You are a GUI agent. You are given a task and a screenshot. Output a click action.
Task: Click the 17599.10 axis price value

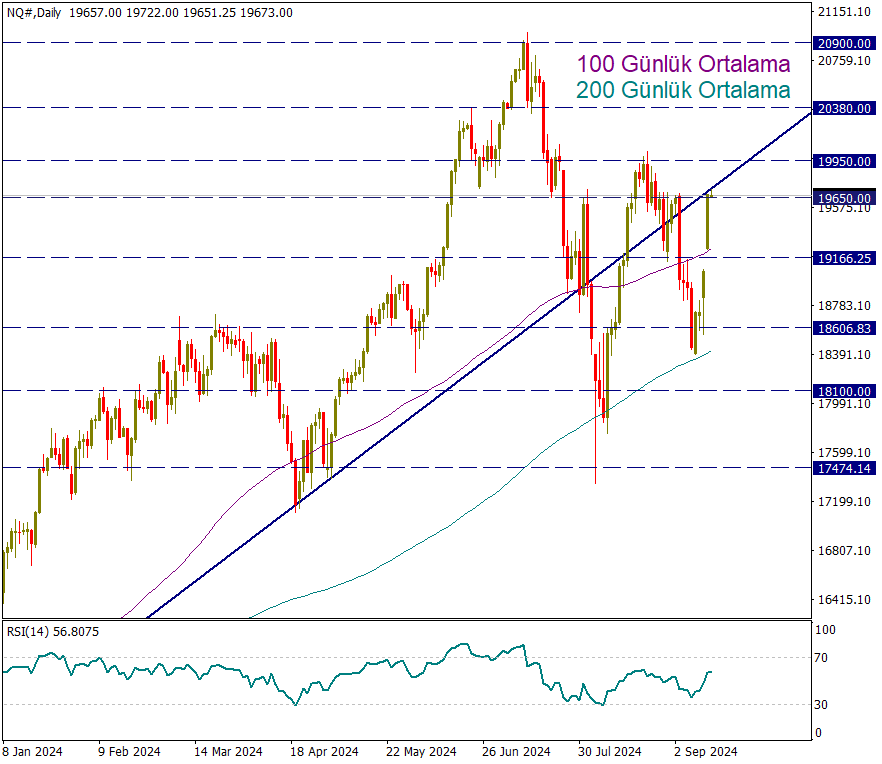844,452
